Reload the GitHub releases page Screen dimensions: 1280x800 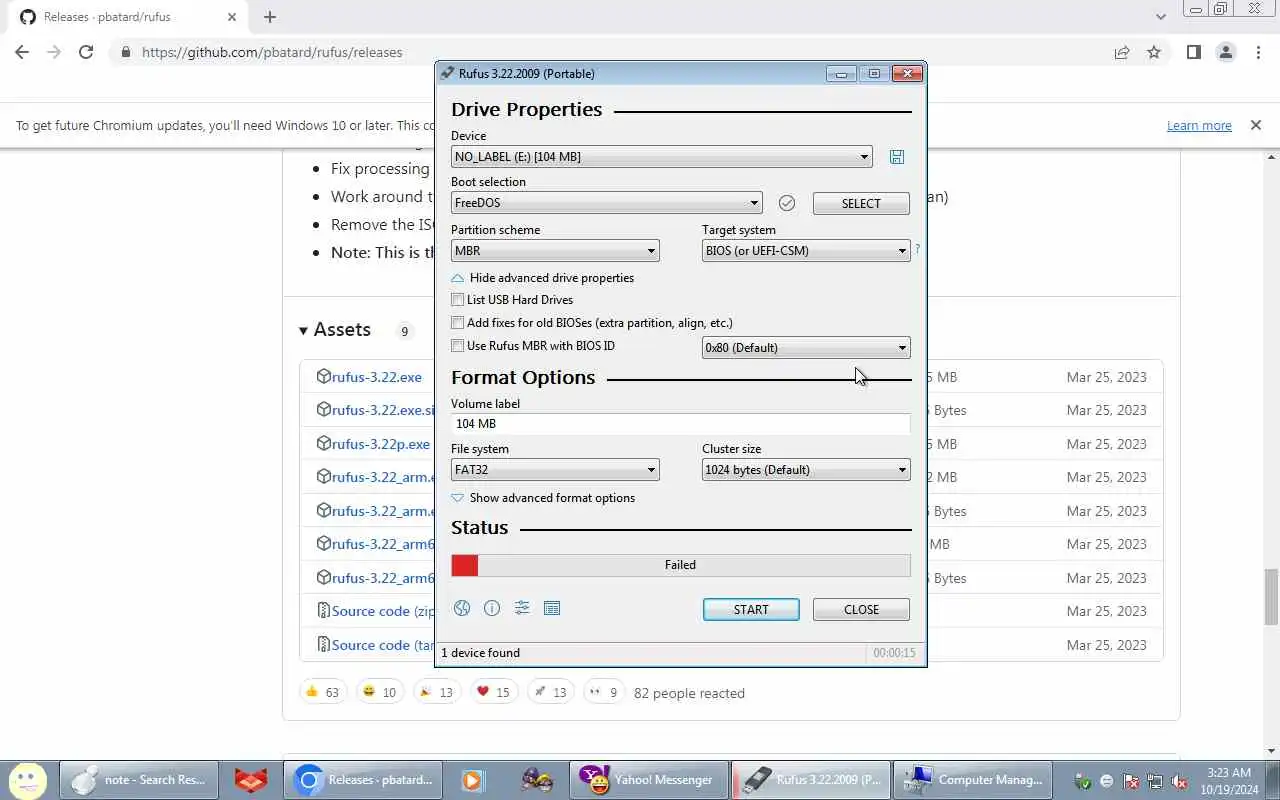86,52
